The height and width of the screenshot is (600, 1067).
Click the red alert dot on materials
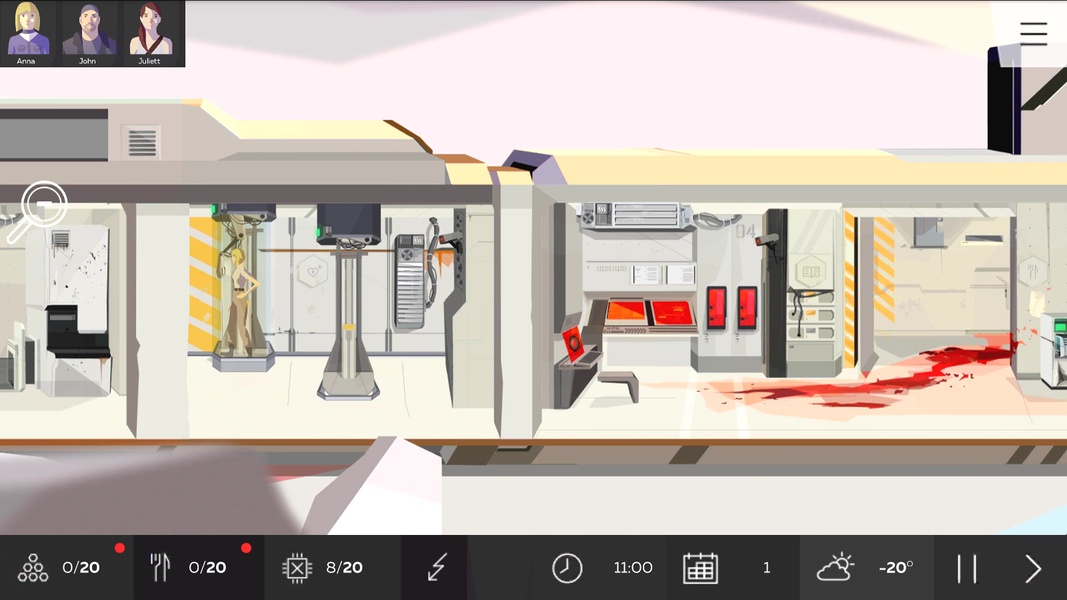pyautogui.click(x=120, y=548)
